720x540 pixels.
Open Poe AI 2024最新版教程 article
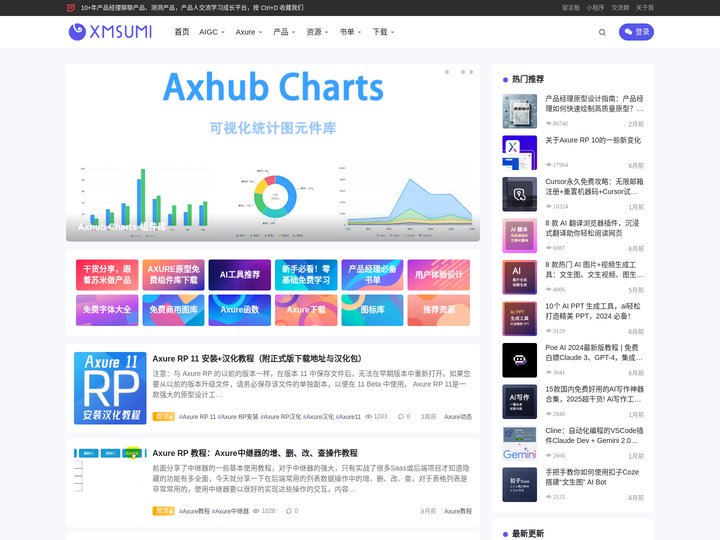594,352
